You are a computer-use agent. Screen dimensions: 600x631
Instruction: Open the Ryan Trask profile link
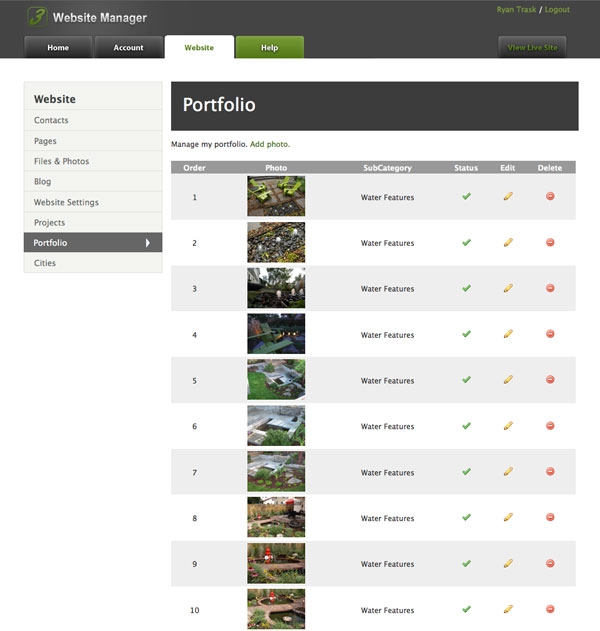516,10
